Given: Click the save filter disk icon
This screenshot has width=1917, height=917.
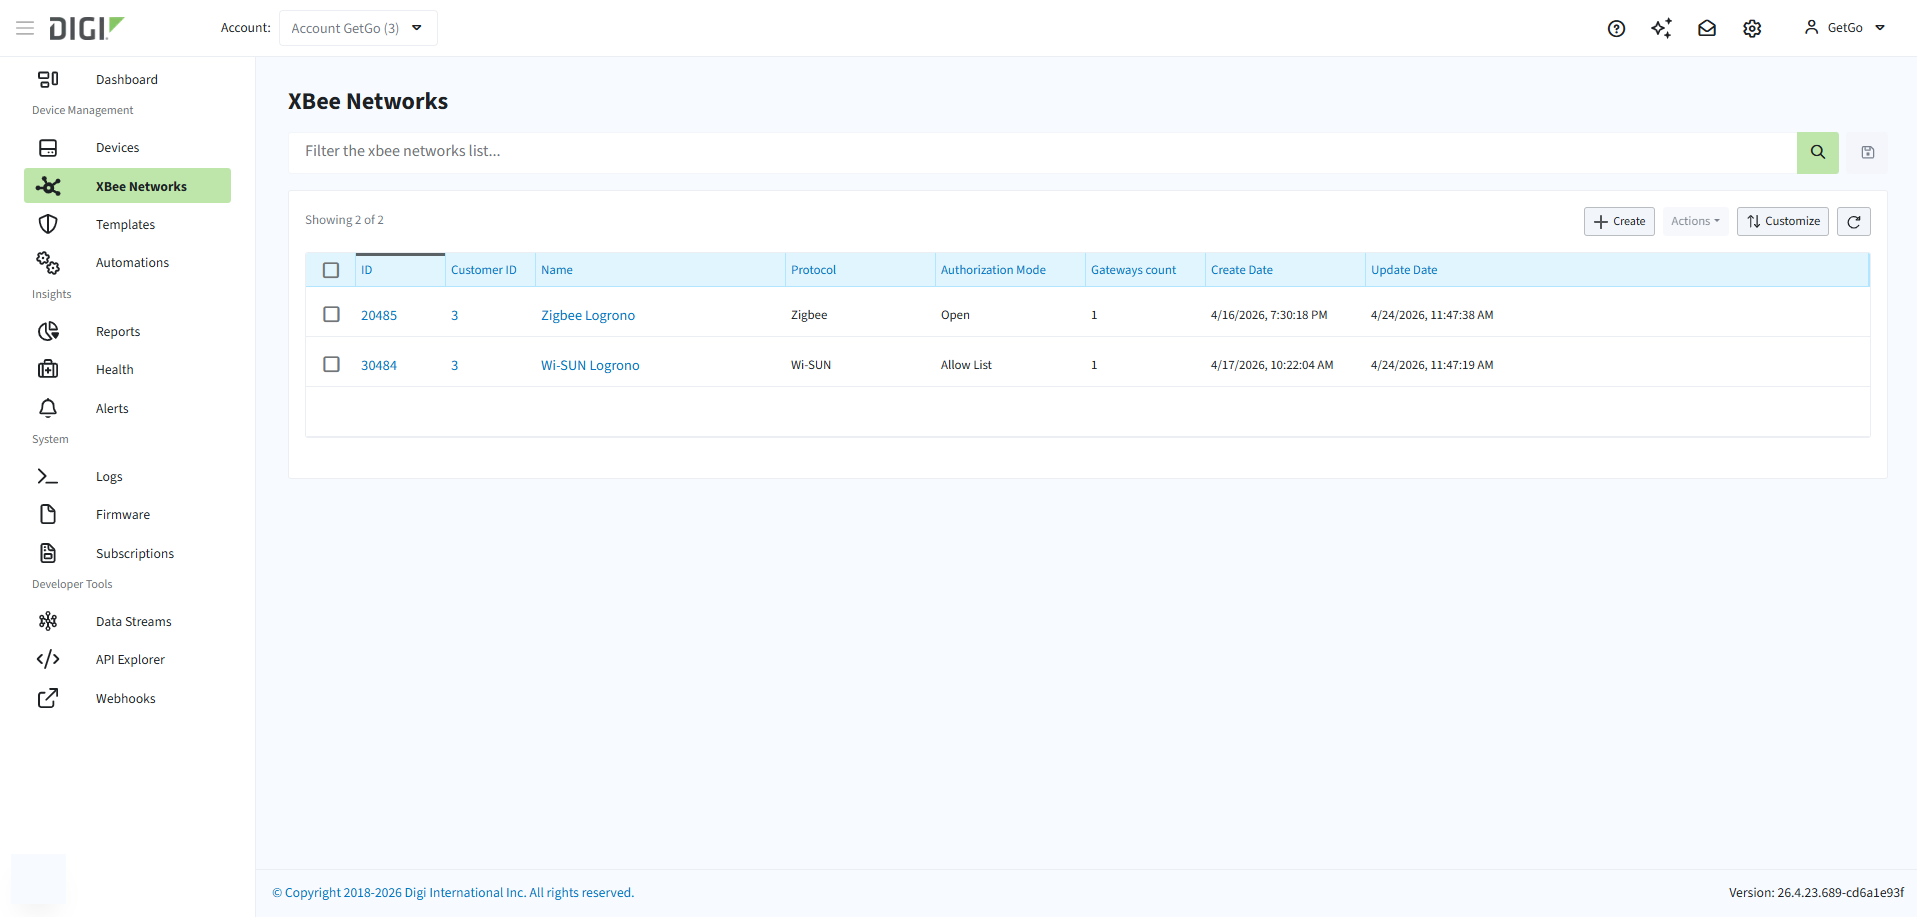Looking at the screenshot, I should click(x=1867, y=152).
